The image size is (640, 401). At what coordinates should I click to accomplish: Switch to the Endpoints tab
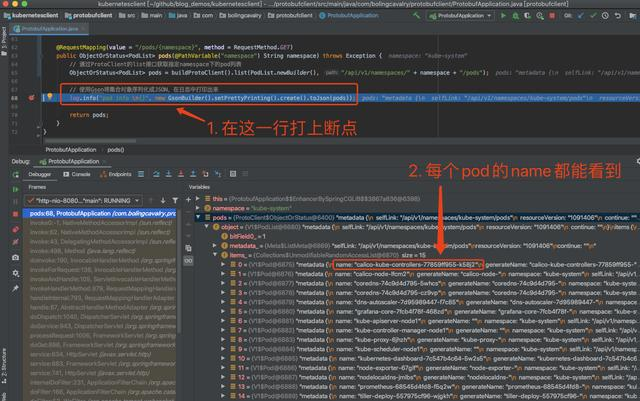pos(116,174)
